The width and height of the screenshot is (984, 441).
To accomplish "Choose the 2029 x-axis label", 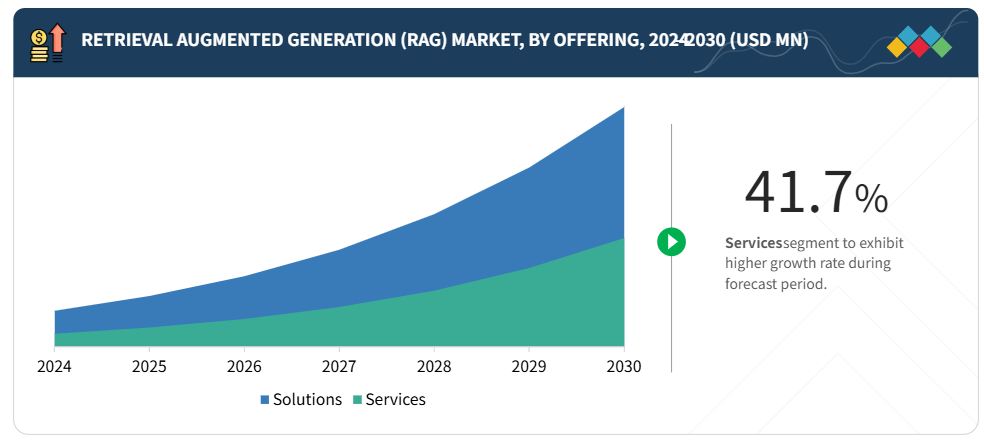I will (x=529, y=366).
